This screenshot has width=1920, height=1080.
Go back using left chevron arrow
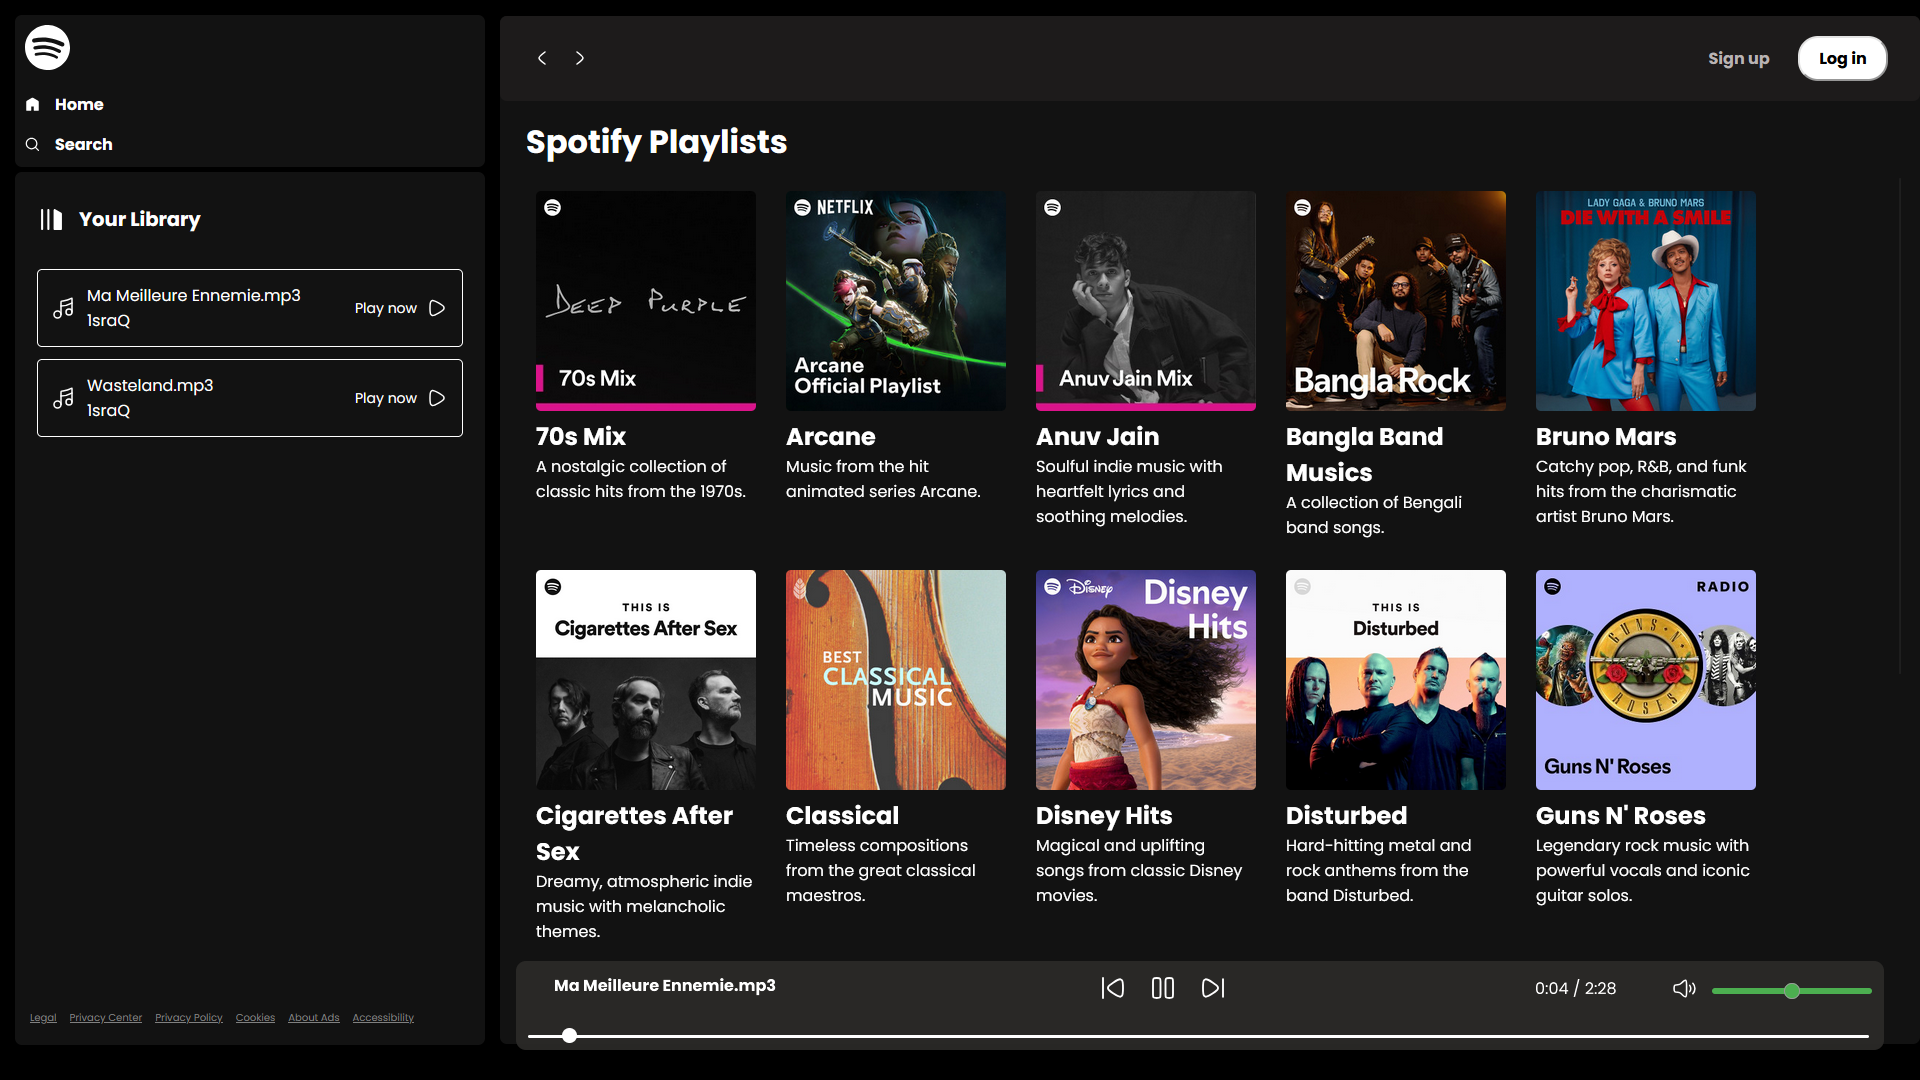(542, 58)
